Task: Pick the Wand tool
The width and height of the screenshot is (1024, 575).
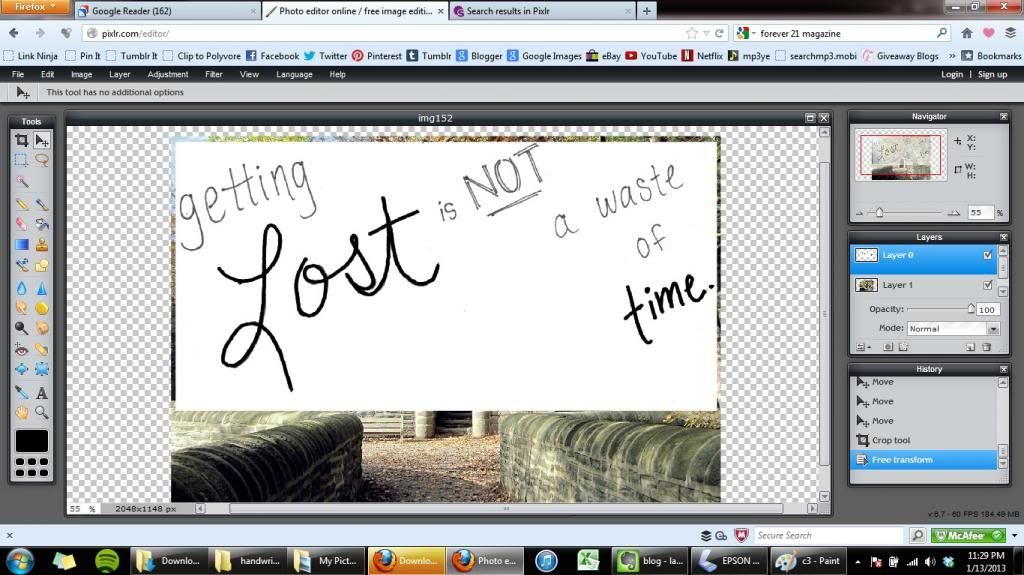Action: [21, 181]
